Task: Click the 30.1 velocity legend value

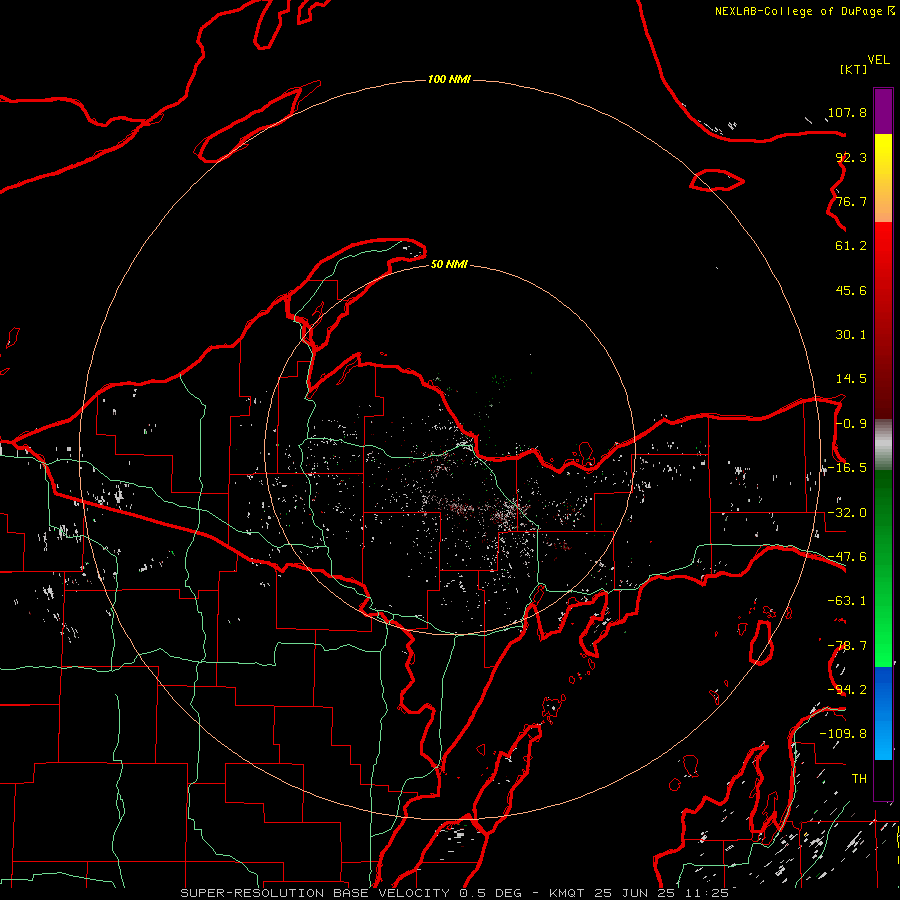Action: [851, 335]
